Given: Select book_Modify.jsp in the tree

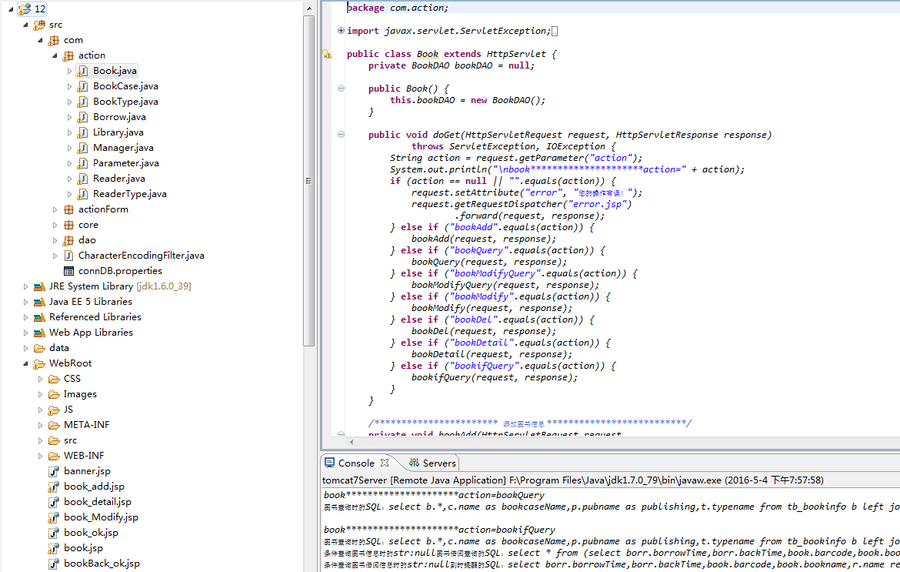Looking at the screenshot, I should (x=101, y=517).
